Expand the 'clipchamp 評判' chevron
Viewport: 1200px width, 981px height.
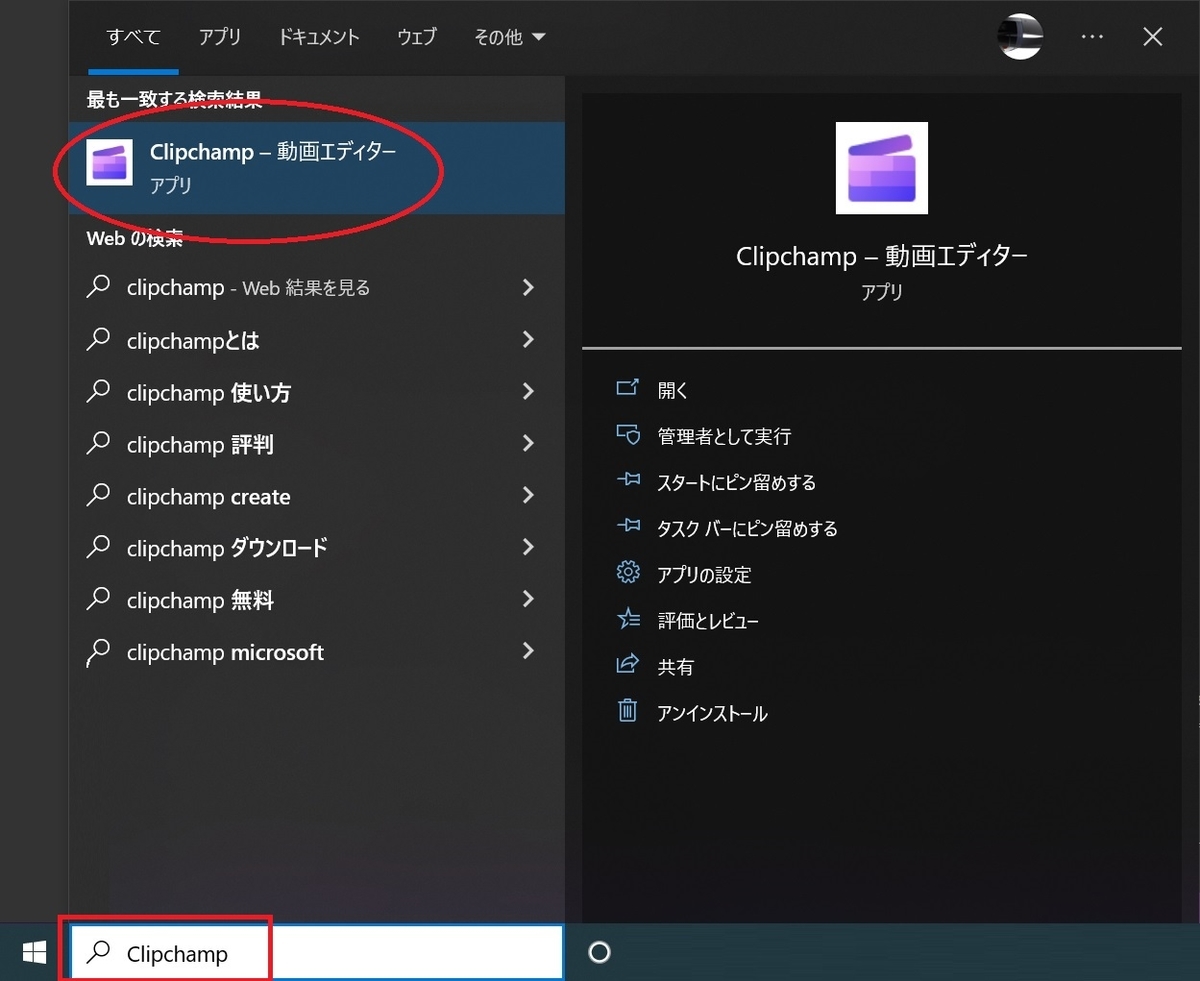(529, 444)
